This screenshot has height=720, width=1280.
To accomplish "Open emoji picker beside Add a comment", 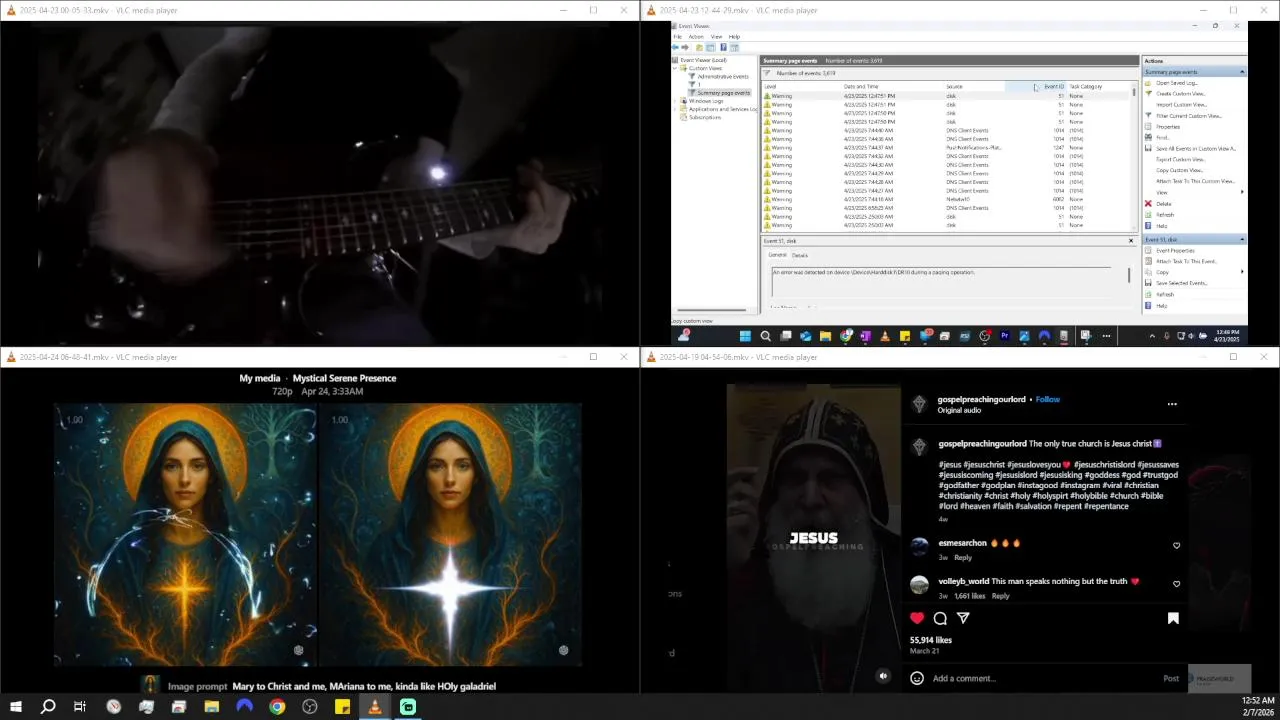I will pos(917,678).
